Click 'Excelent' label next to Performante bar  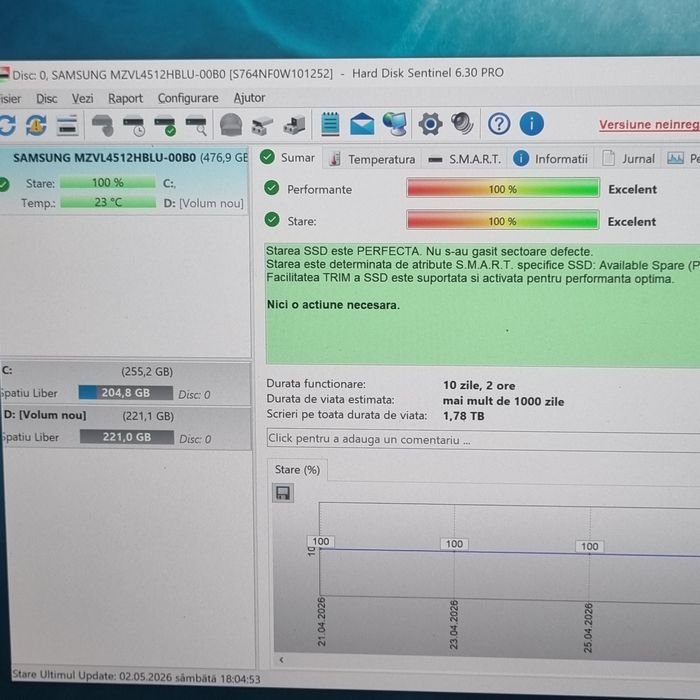[x=632, y=190]
